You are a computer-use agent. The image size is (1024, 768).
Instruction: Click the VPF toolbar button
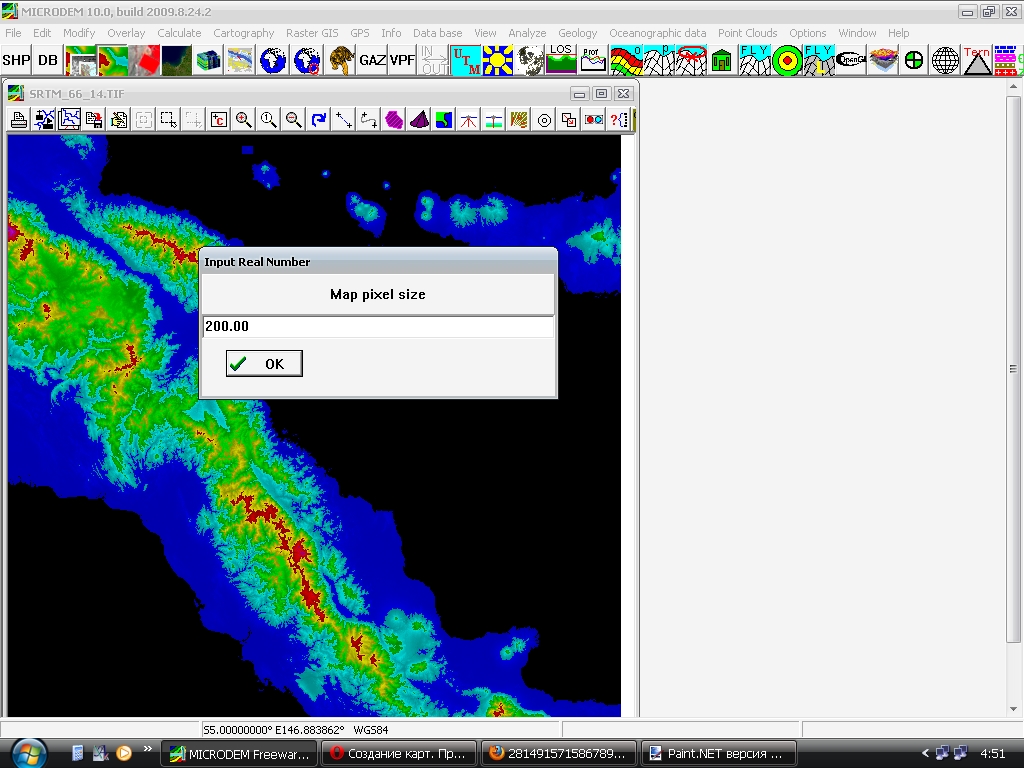[402, 61]
